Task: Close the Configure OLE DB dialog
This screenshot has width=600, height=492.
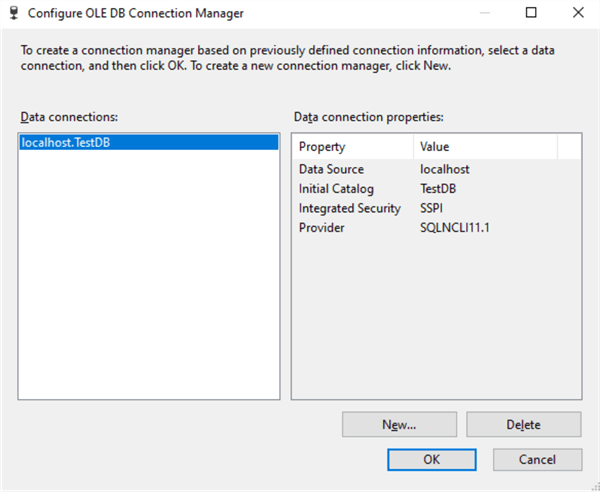Action: tap(577, 14)
